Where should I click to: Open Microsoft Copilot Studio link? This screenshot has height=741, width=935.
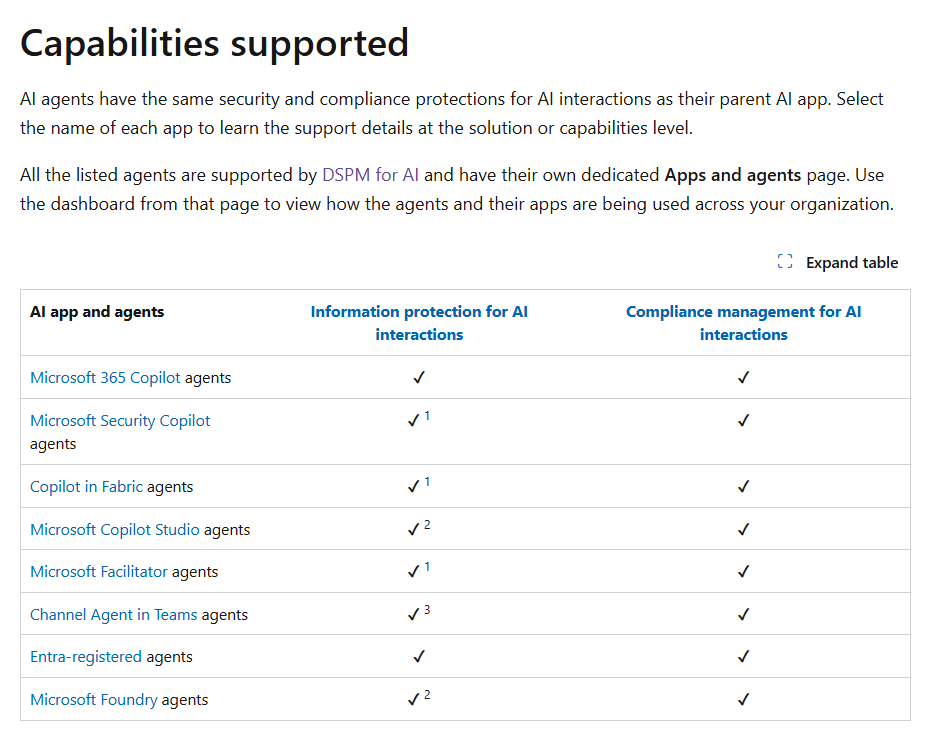coord(114,530)
